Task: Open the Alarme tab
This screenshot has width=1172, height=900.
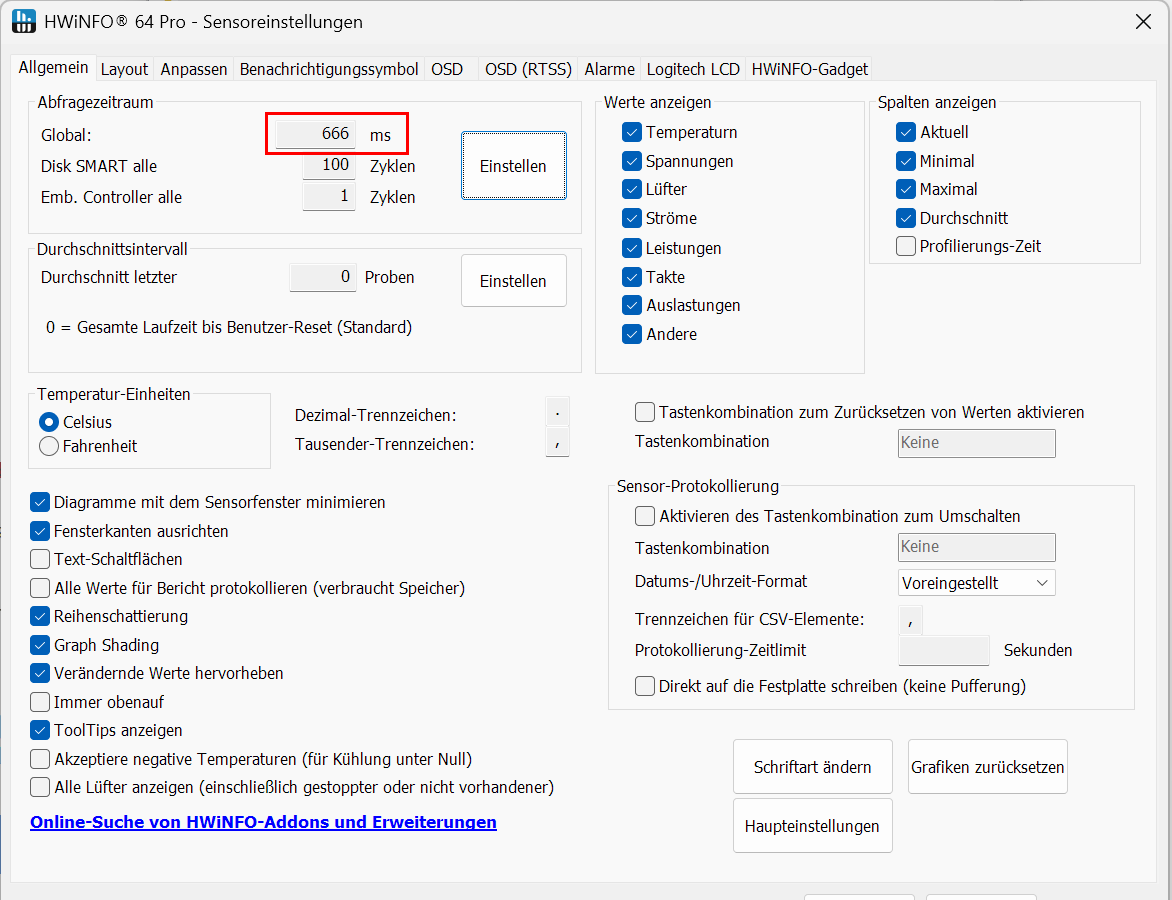Action: pyautogui.click(x=609, y=70)
